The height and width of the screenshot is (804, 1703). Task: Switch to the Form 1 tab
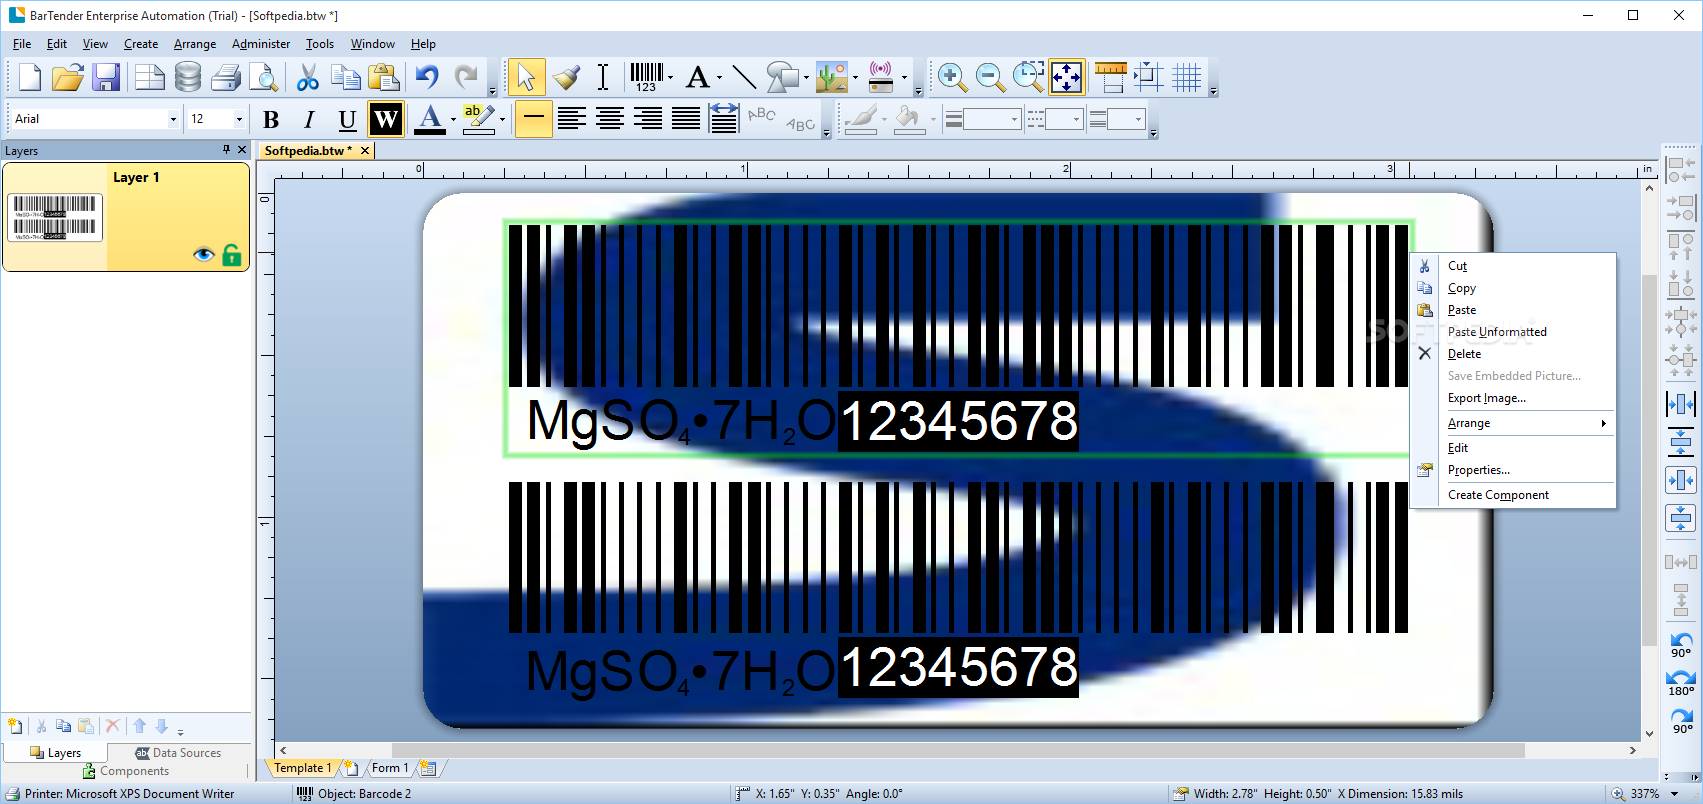click(x=390, y=768)
